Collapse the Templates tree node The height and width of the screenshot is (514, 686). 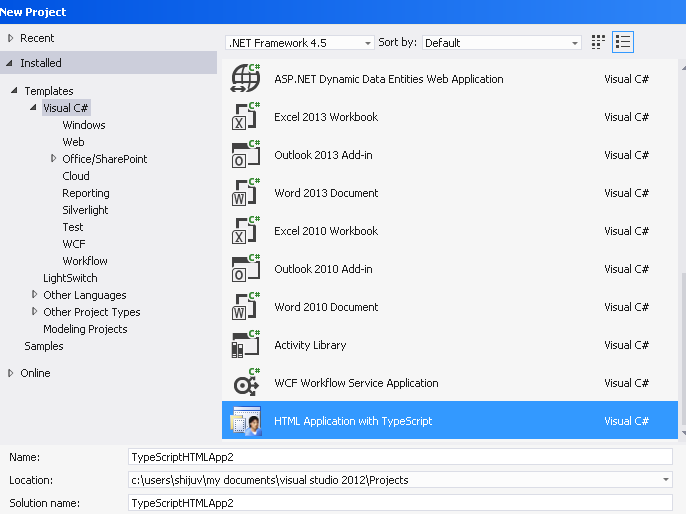14,91
